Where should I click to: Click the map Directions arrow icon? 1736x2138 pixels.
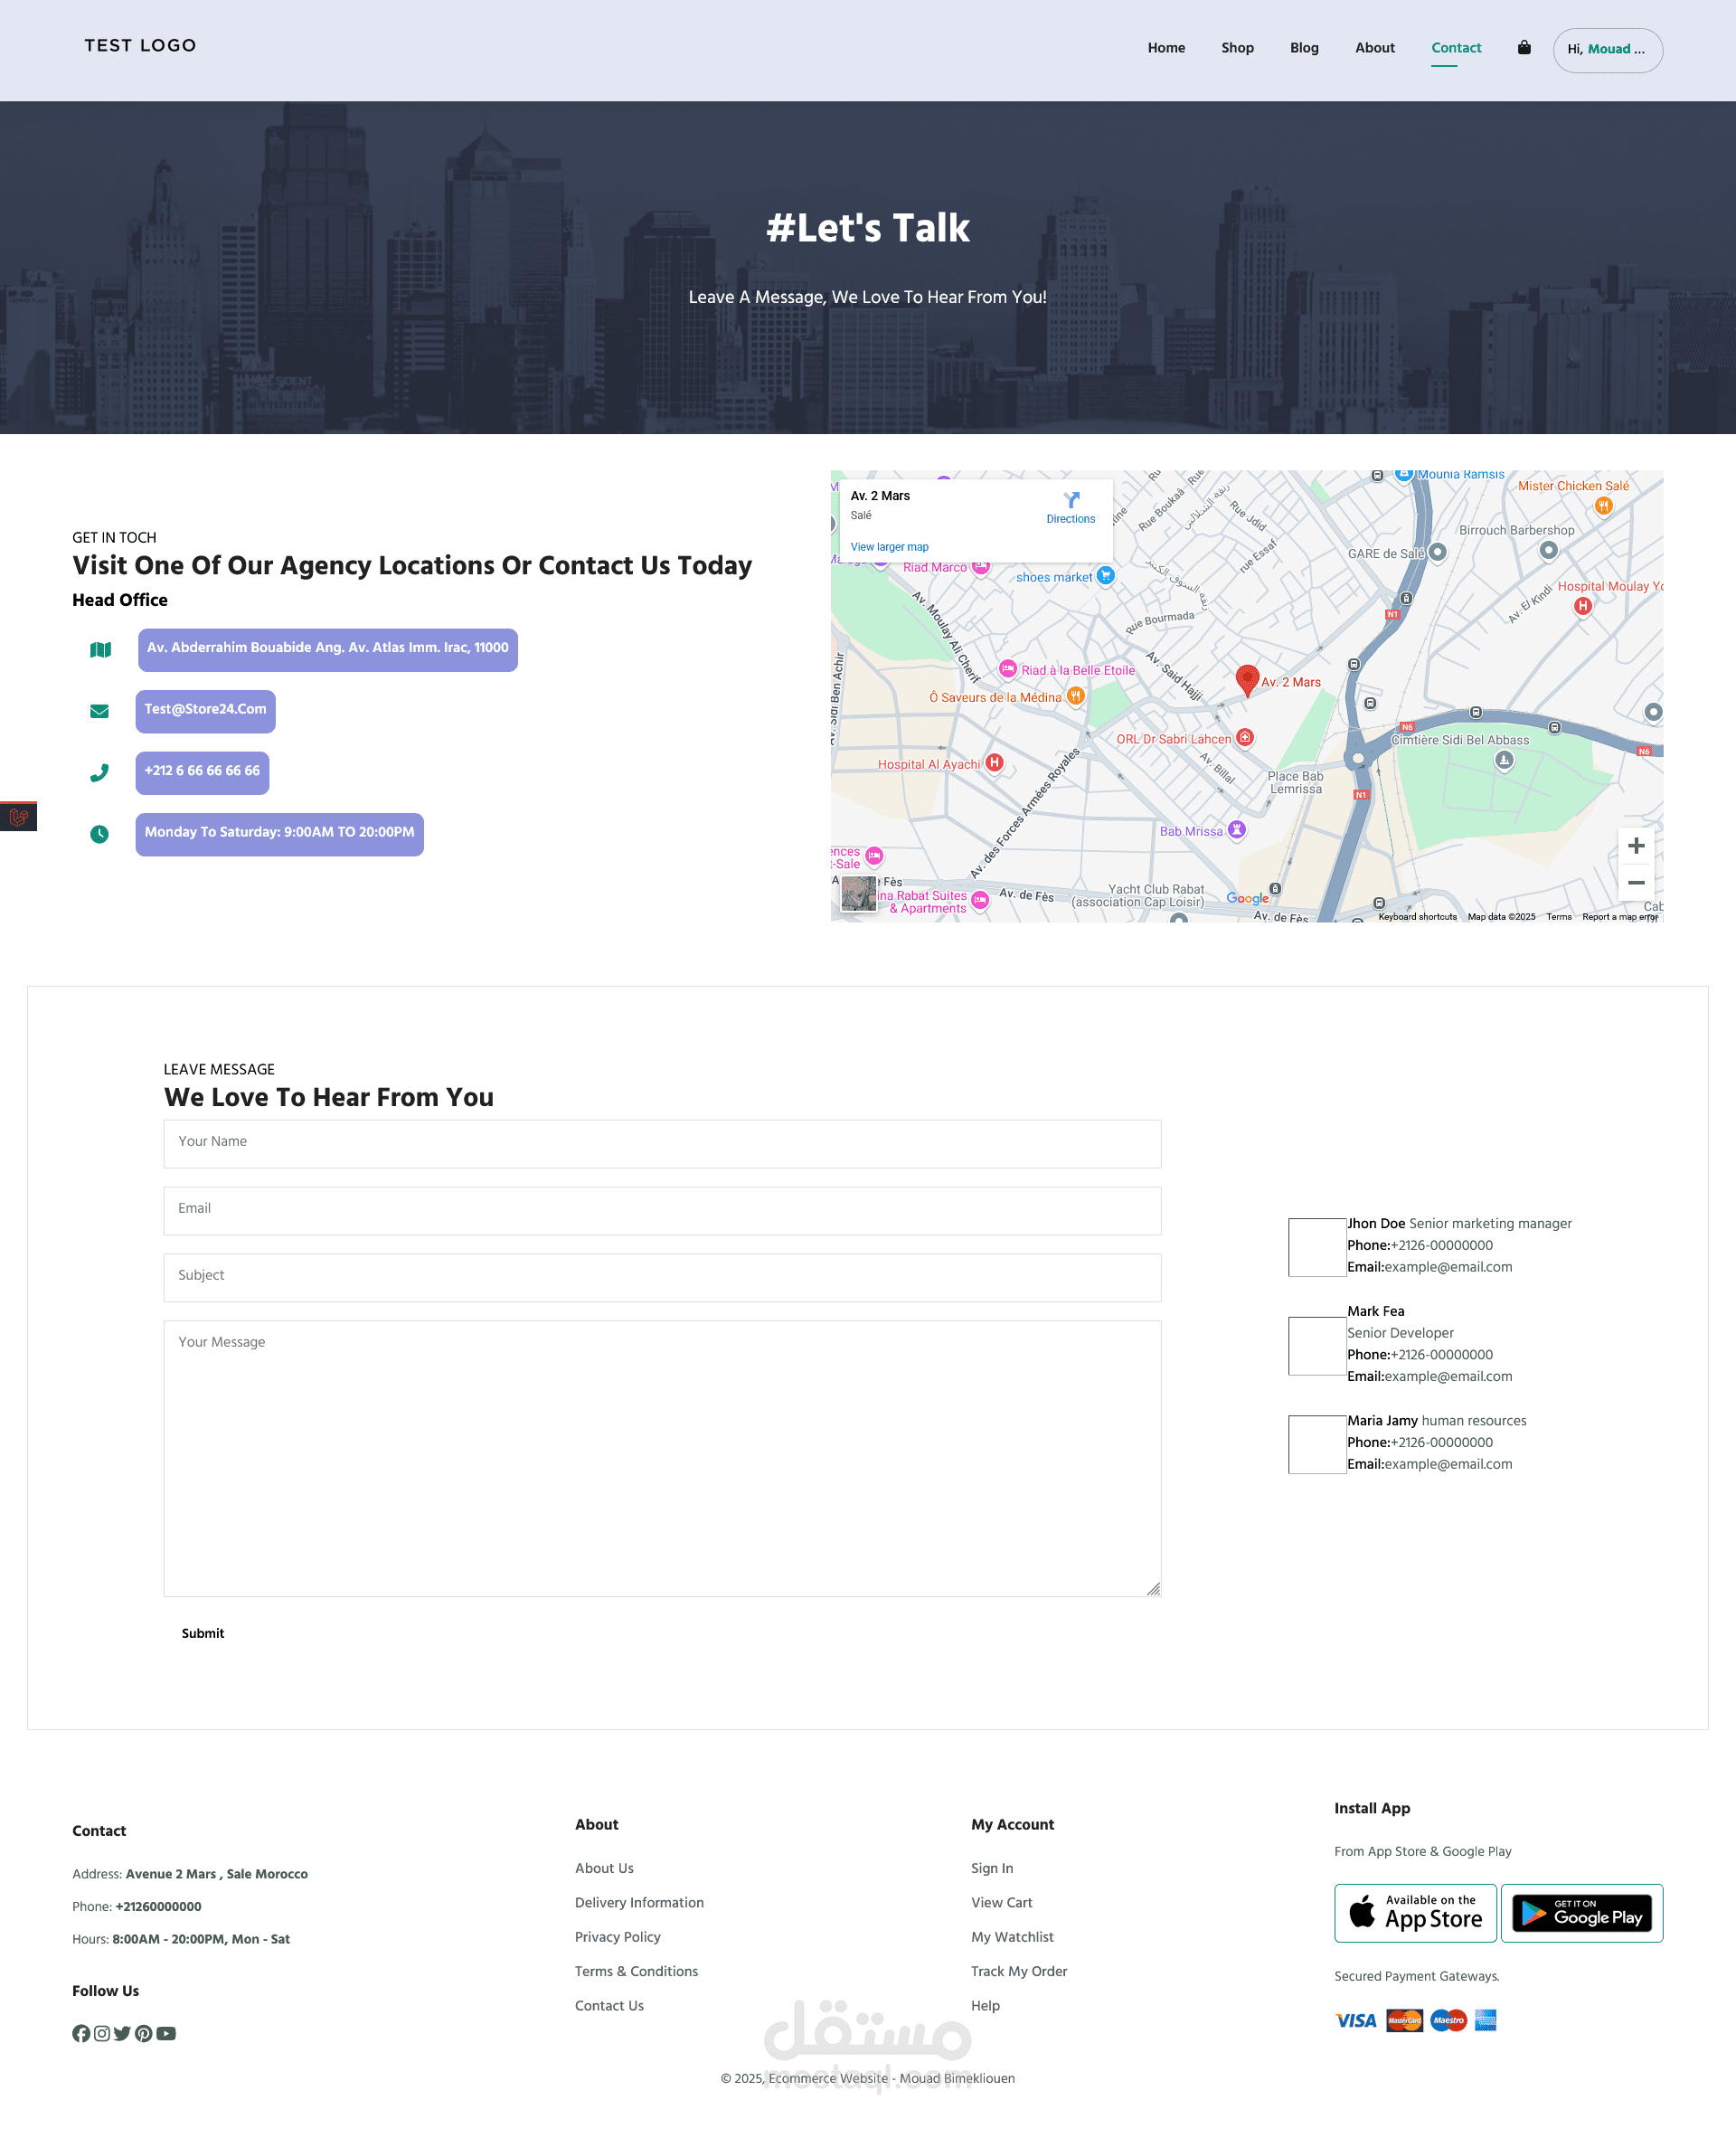click(1071, 500)
